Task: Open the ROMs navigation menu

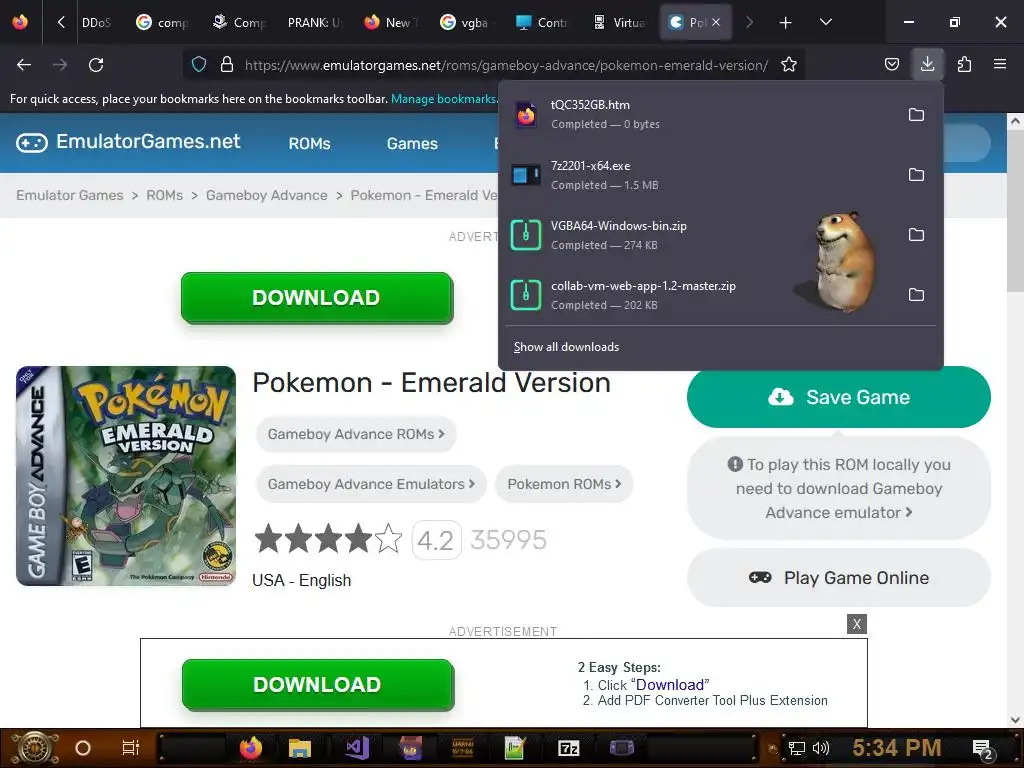Action: [310, 144]
